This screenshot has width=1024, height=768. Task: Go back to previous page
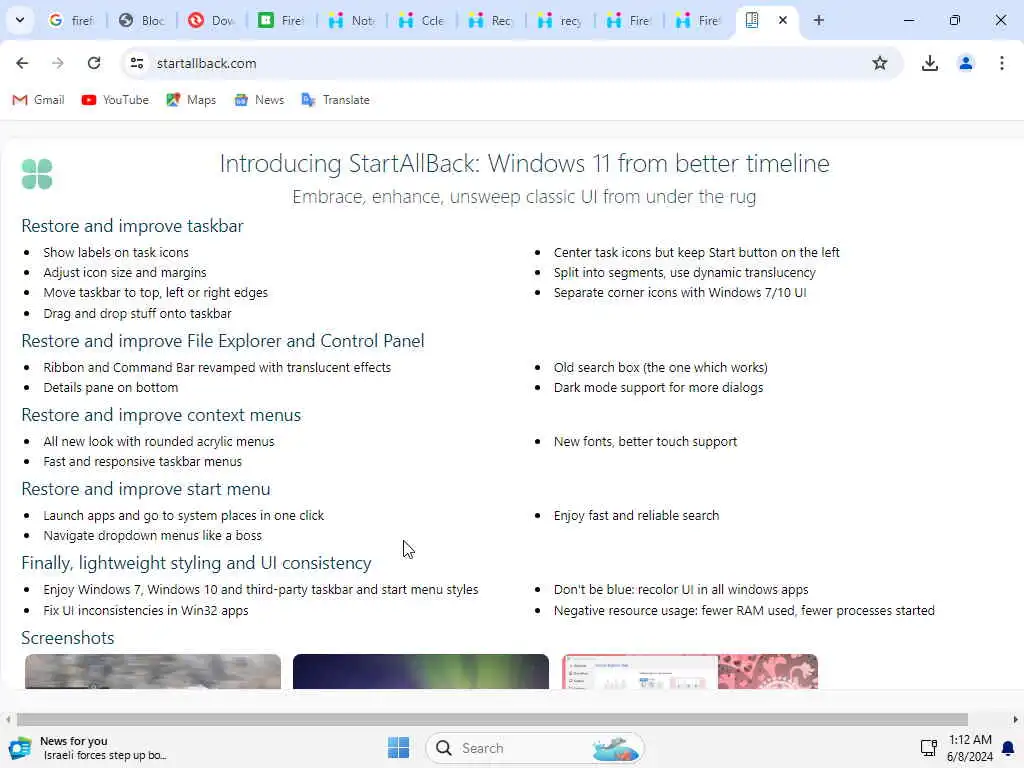[x=22, y=63]
